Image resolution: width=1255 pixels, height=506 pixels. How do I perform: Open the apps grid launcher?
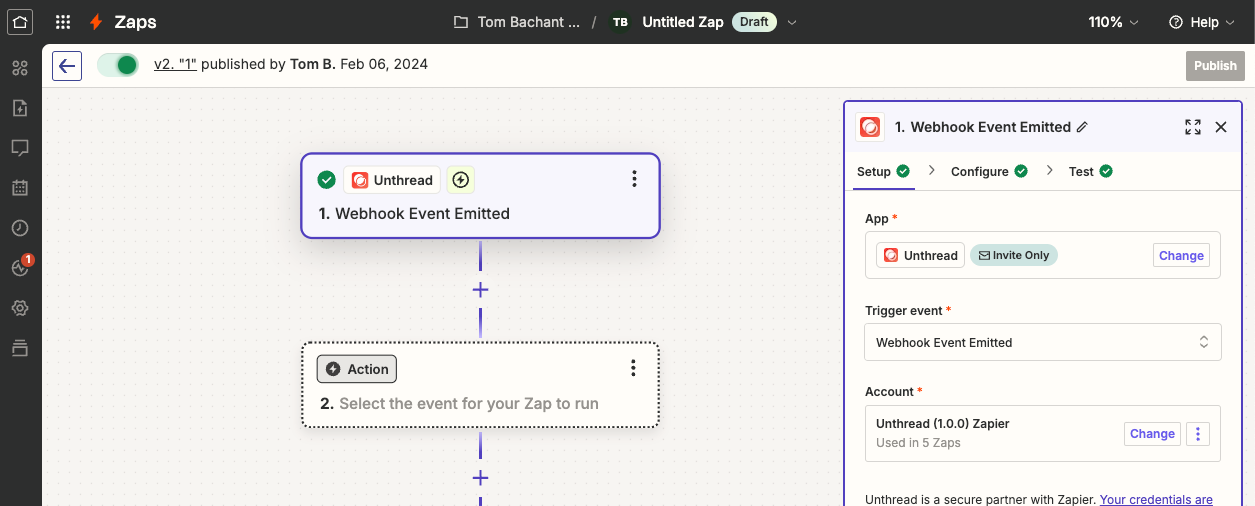[63, 22]
